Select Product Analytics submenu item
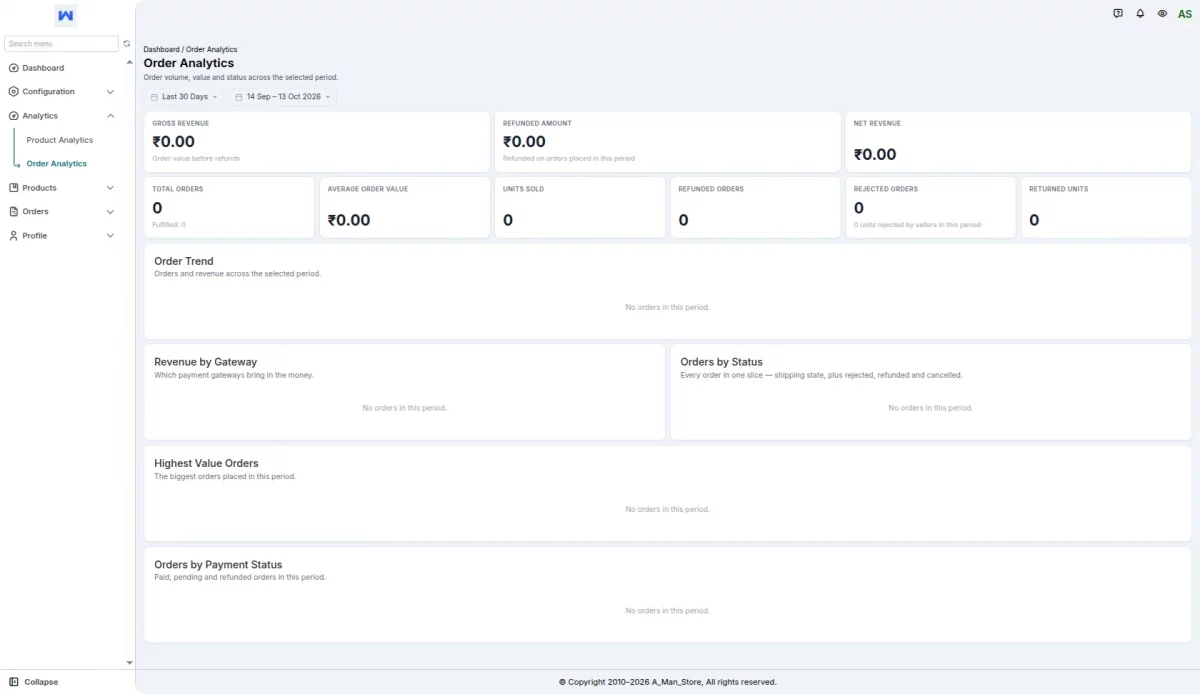 click(60, 140)
